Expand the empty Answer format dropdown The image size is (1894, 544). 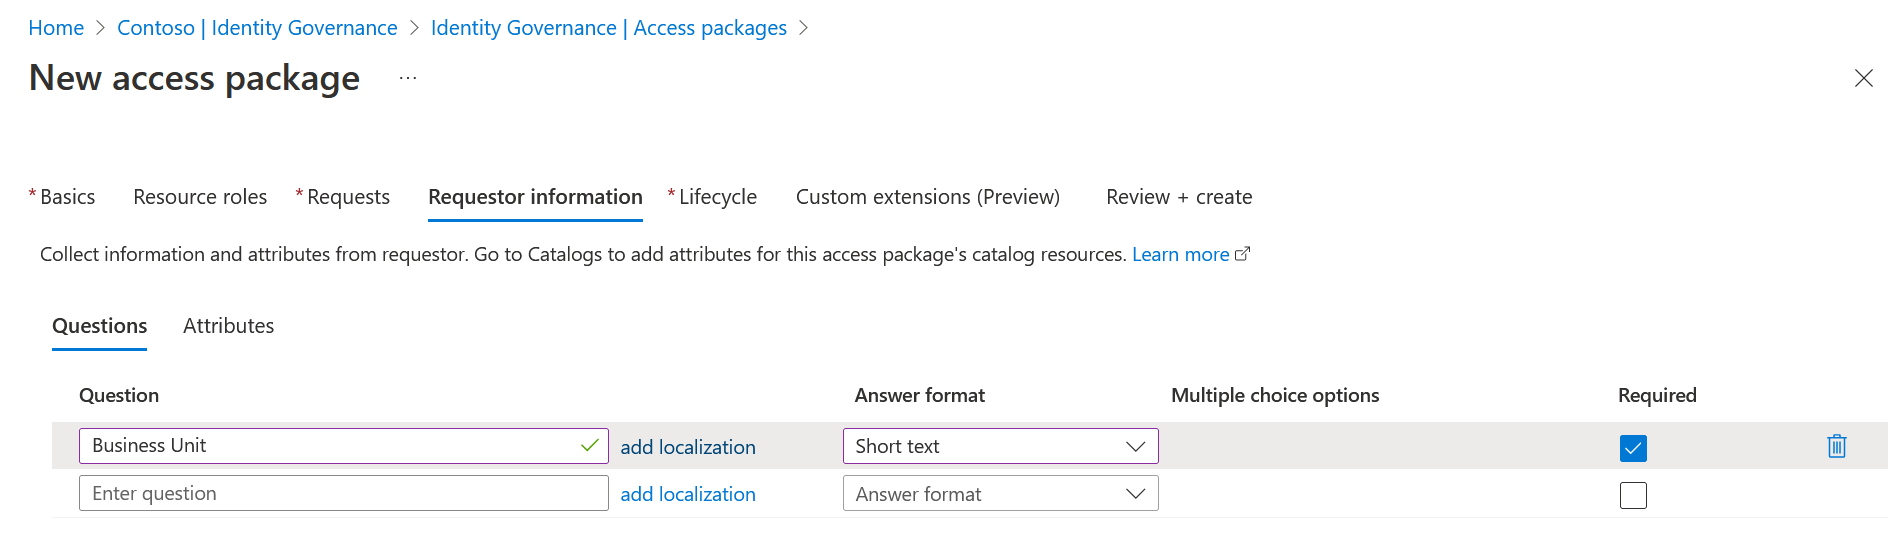pyautogui.click(x=1000, y=494)
